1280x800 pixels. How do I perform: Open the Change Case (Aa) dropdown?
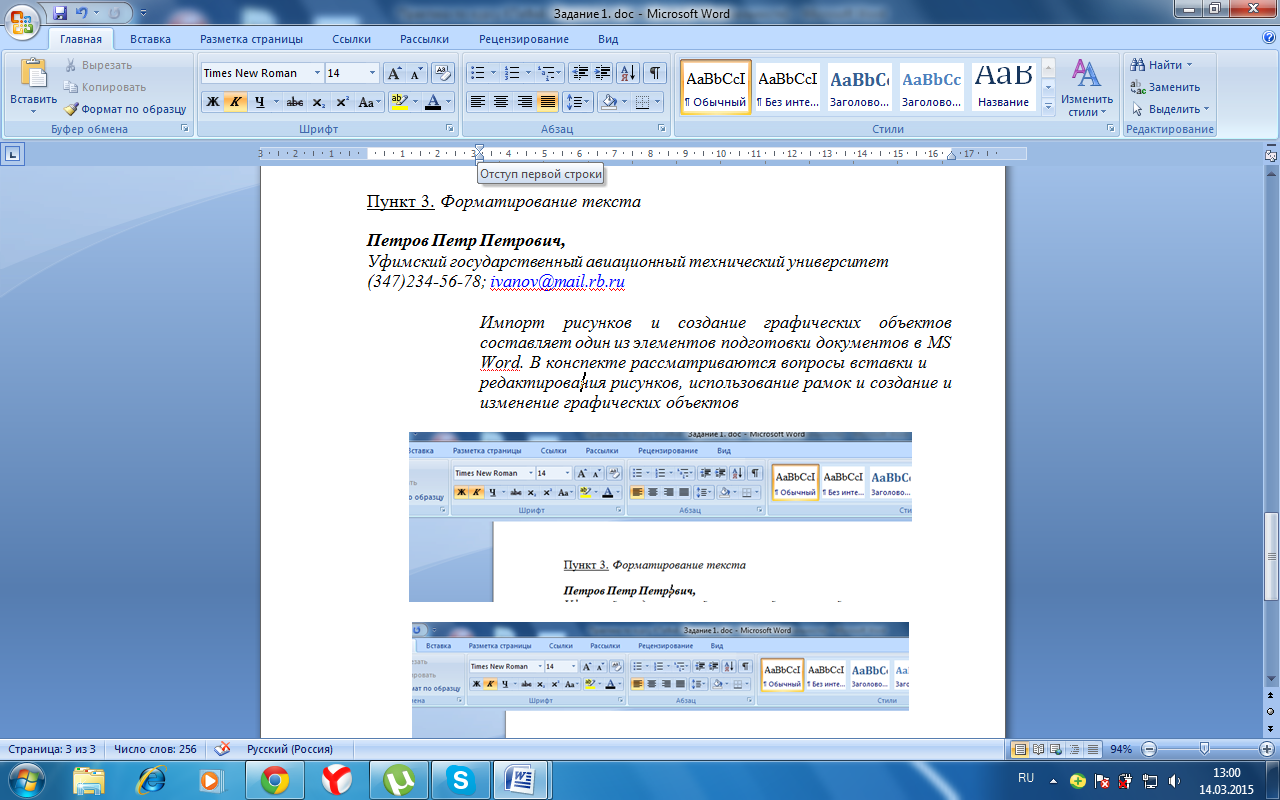tap(370, 102)
